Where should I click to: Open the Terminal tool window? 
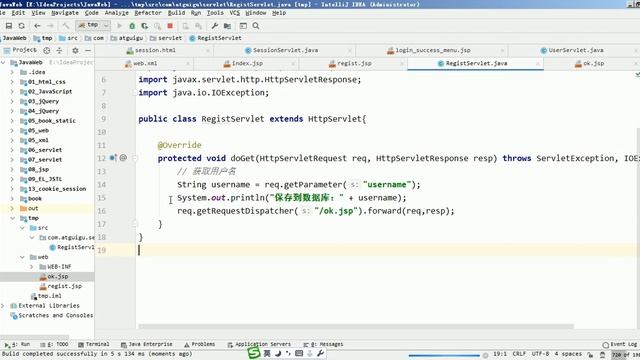(93, 344)
